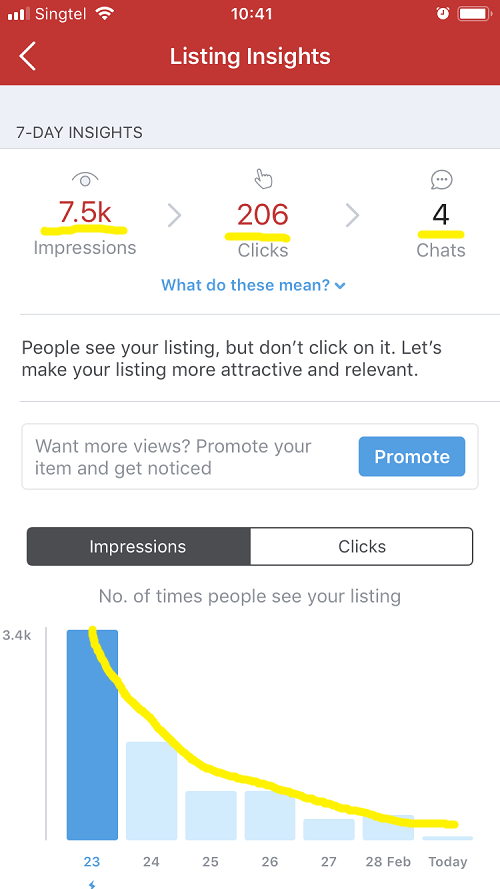This screenshot has width=500, height=889.
Task: Tap the 7.5k impressions count
Action: [x=85, y=213]
